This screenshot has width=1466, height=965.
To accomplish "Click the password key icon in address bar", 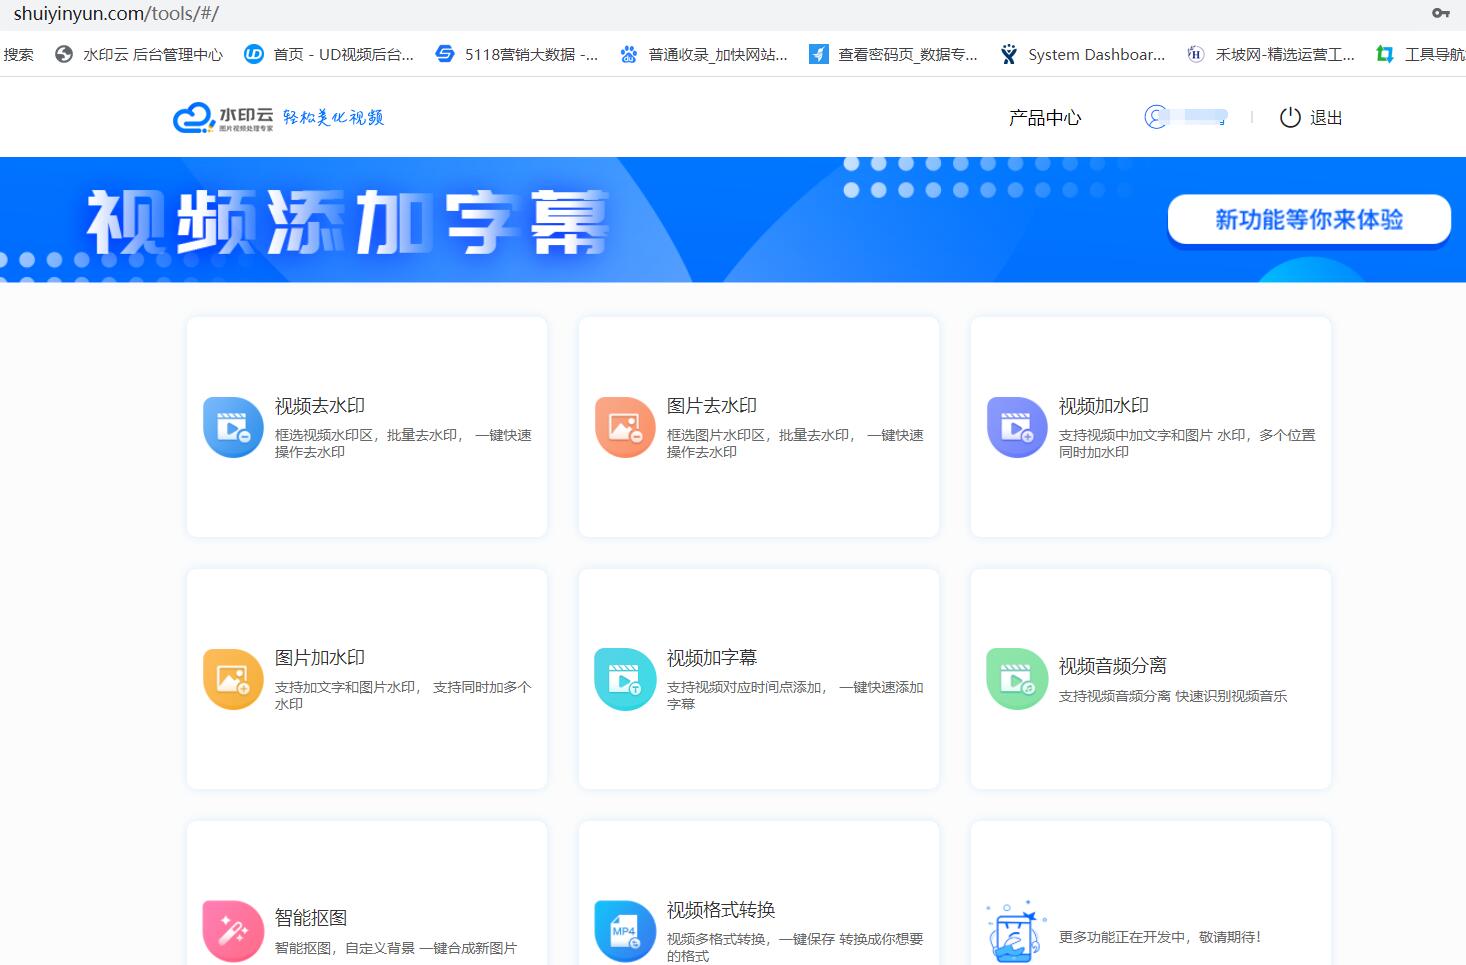I will click(1440, 13).
